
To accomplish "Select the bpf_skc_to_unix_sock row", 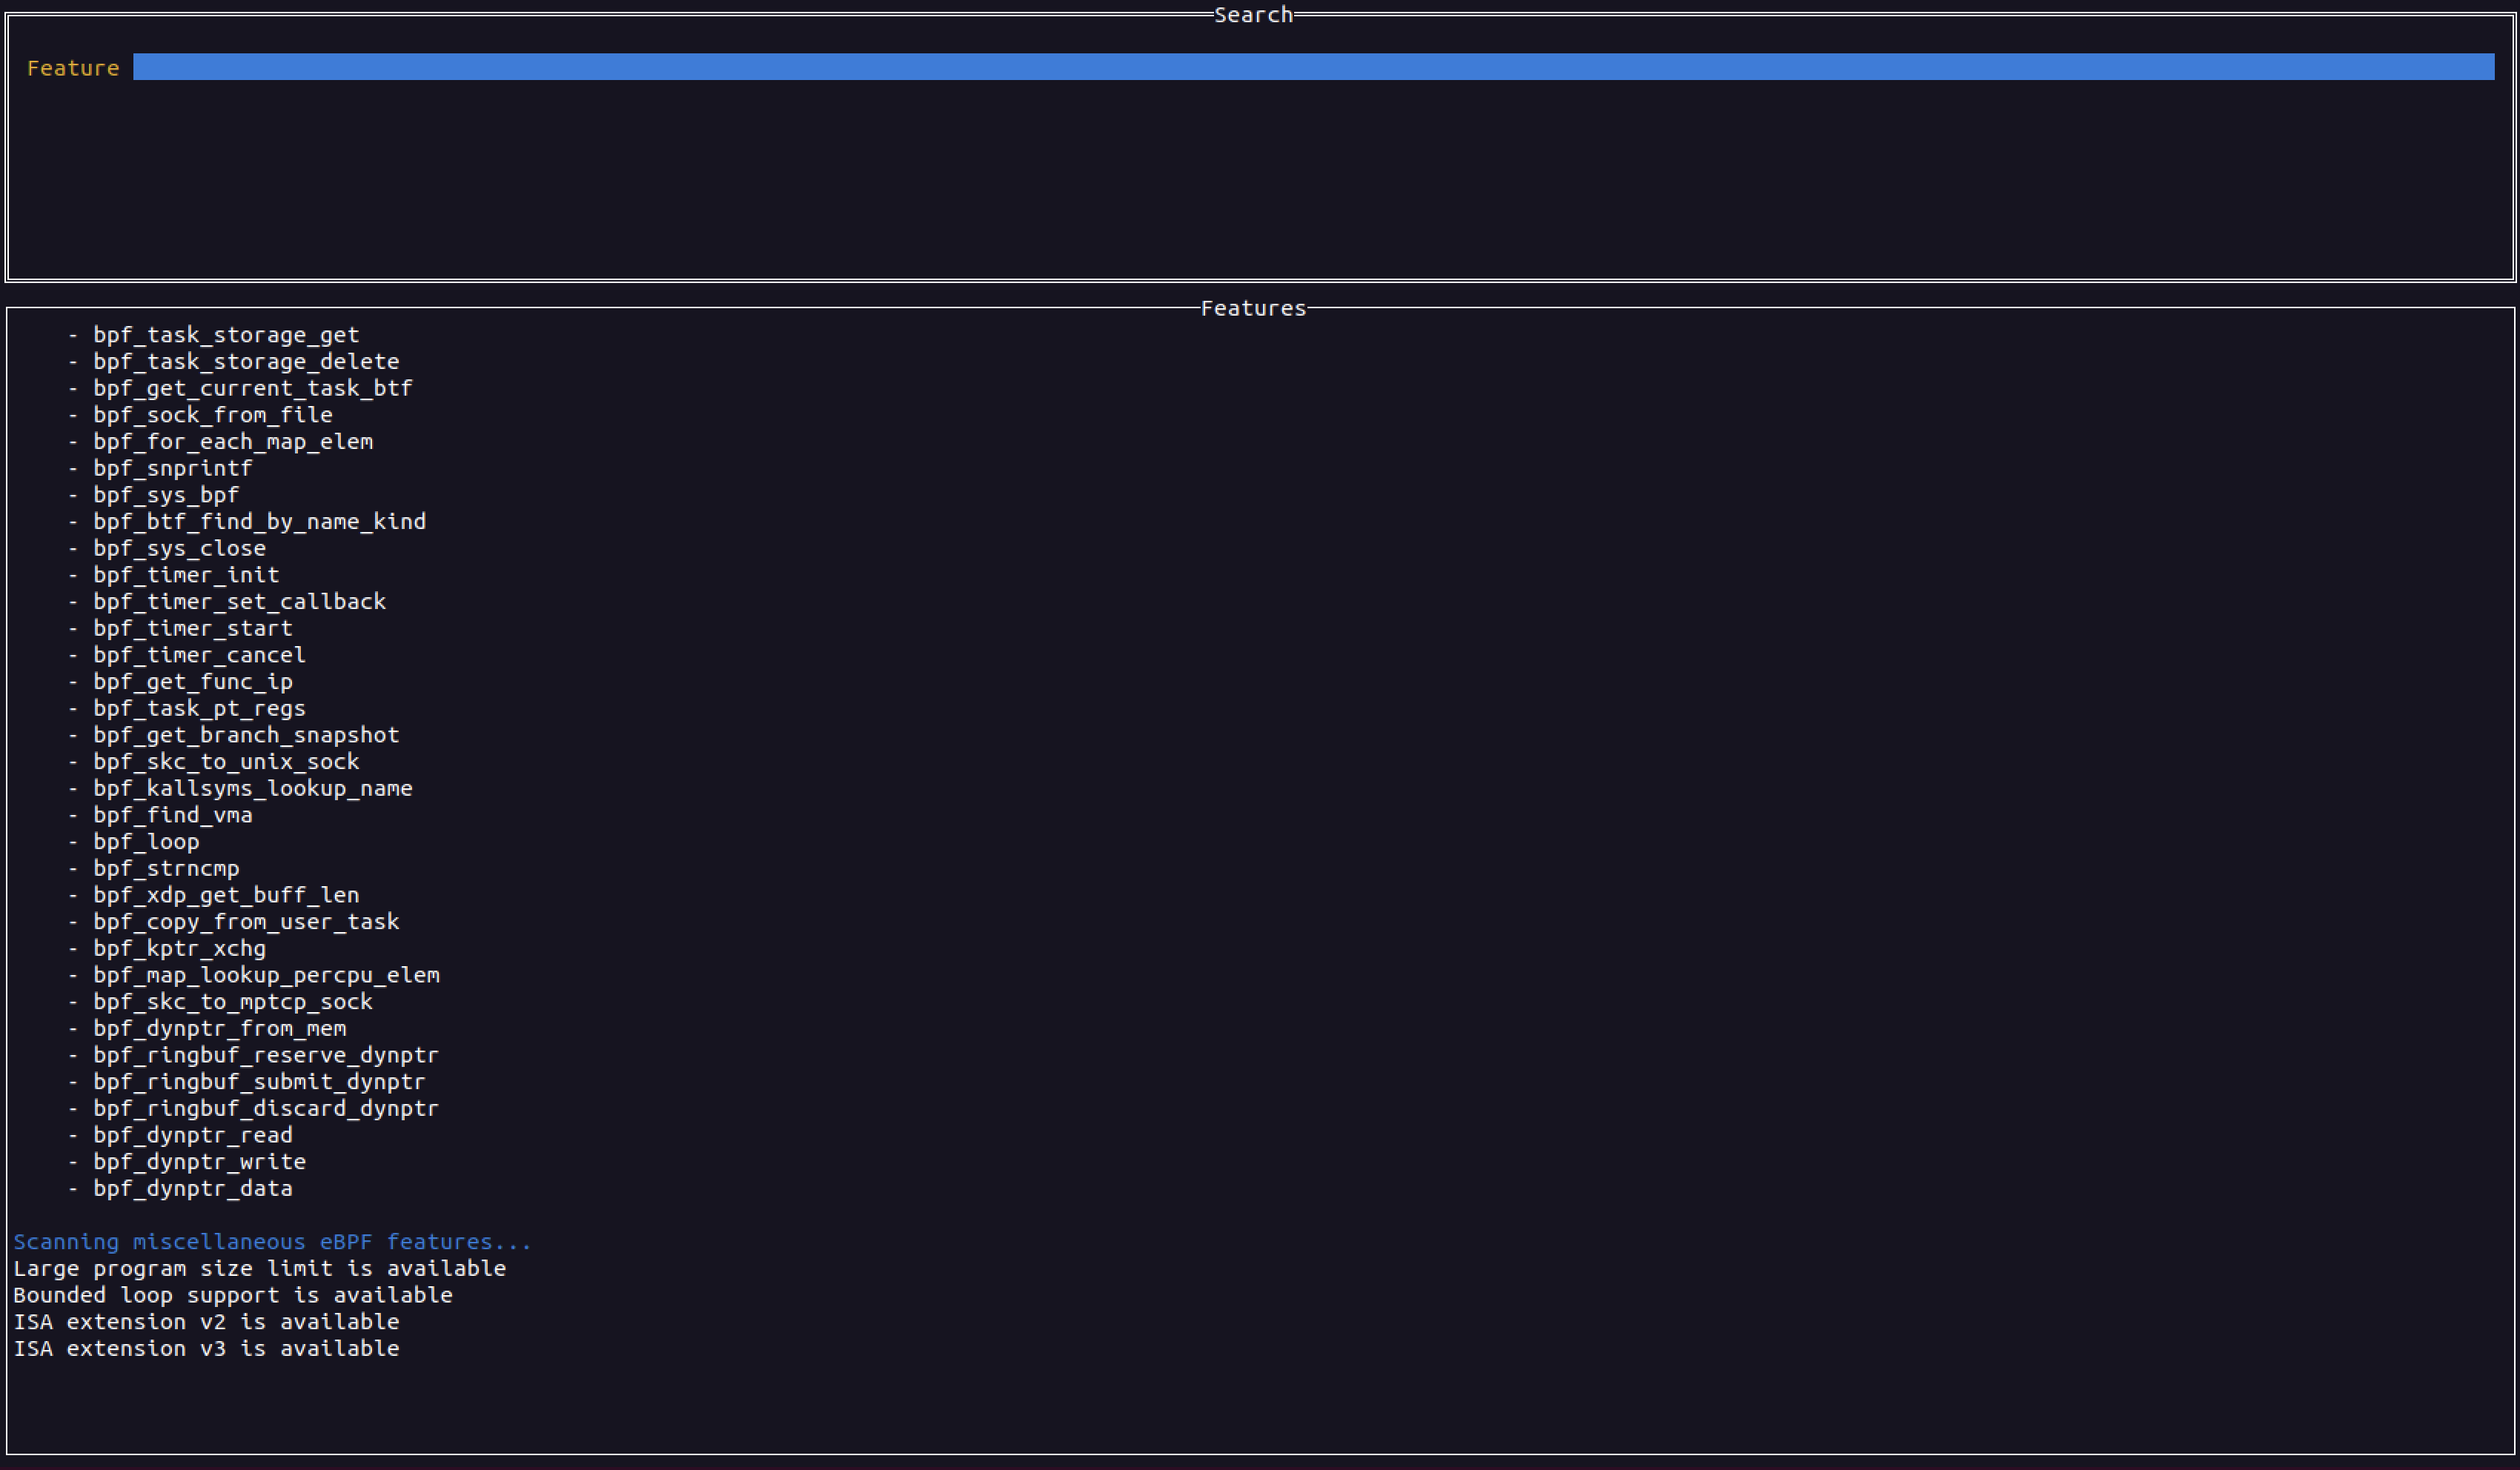I will click(x=226, y=761).
